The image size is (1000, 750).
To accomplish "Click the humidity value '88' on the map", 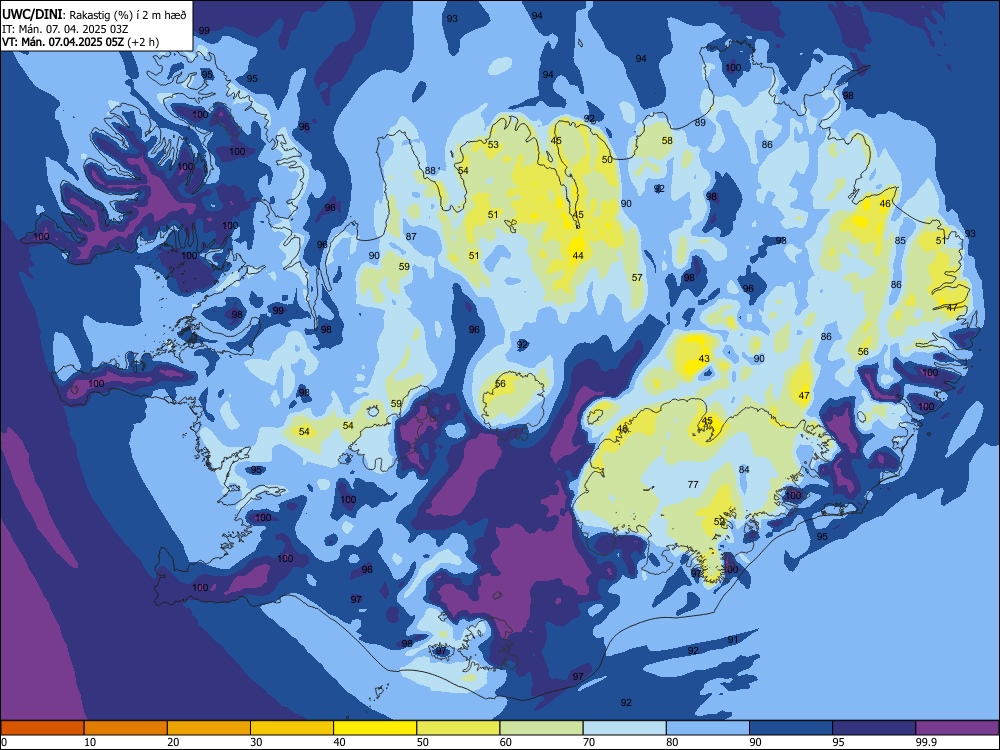I will coord(430,170).
